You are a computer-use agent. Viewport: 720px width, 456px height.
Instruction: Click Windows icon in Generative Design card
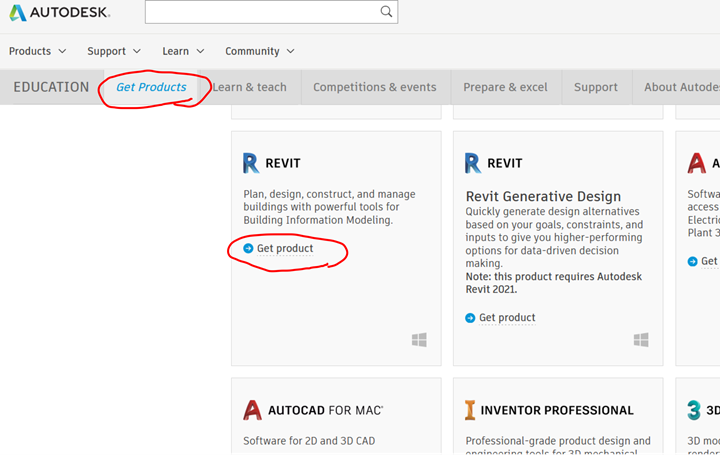[641, 340]
